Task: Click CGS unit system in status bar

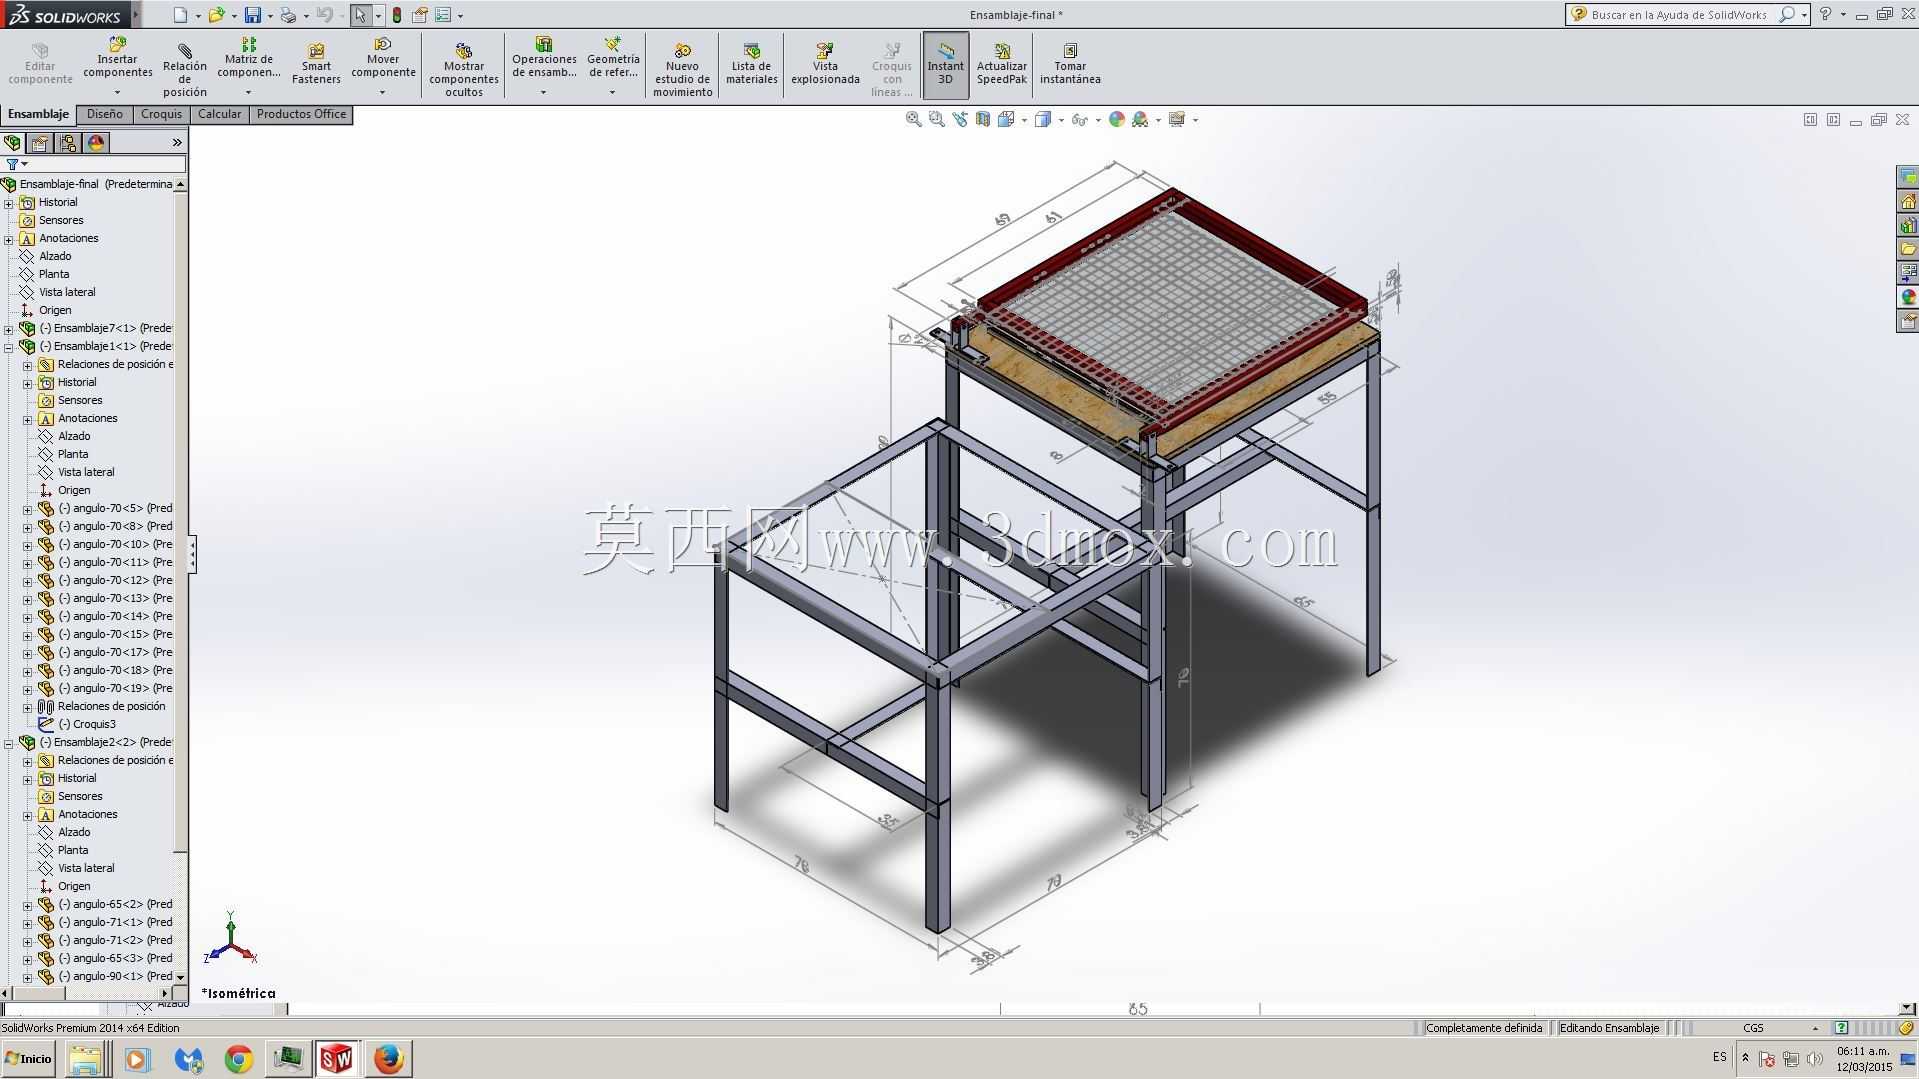Action: [1753, 1028]
